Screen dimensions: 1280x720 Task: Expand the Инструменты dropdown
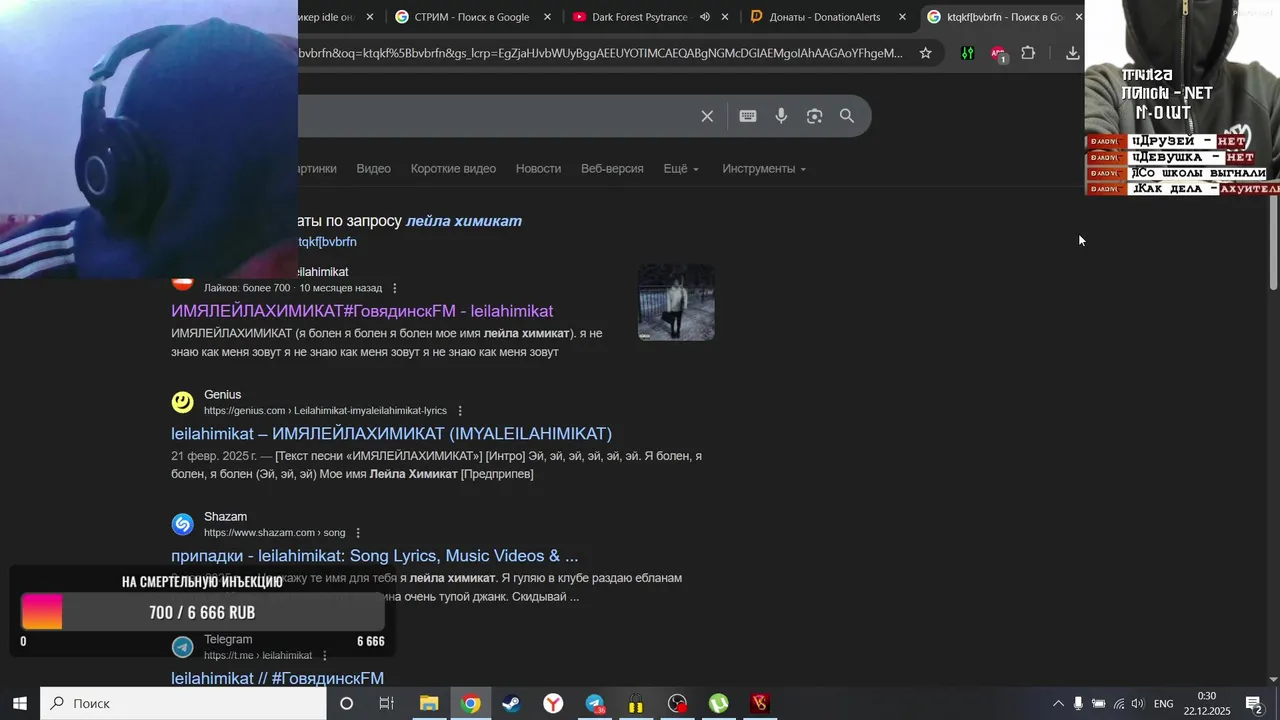point(764,168)
